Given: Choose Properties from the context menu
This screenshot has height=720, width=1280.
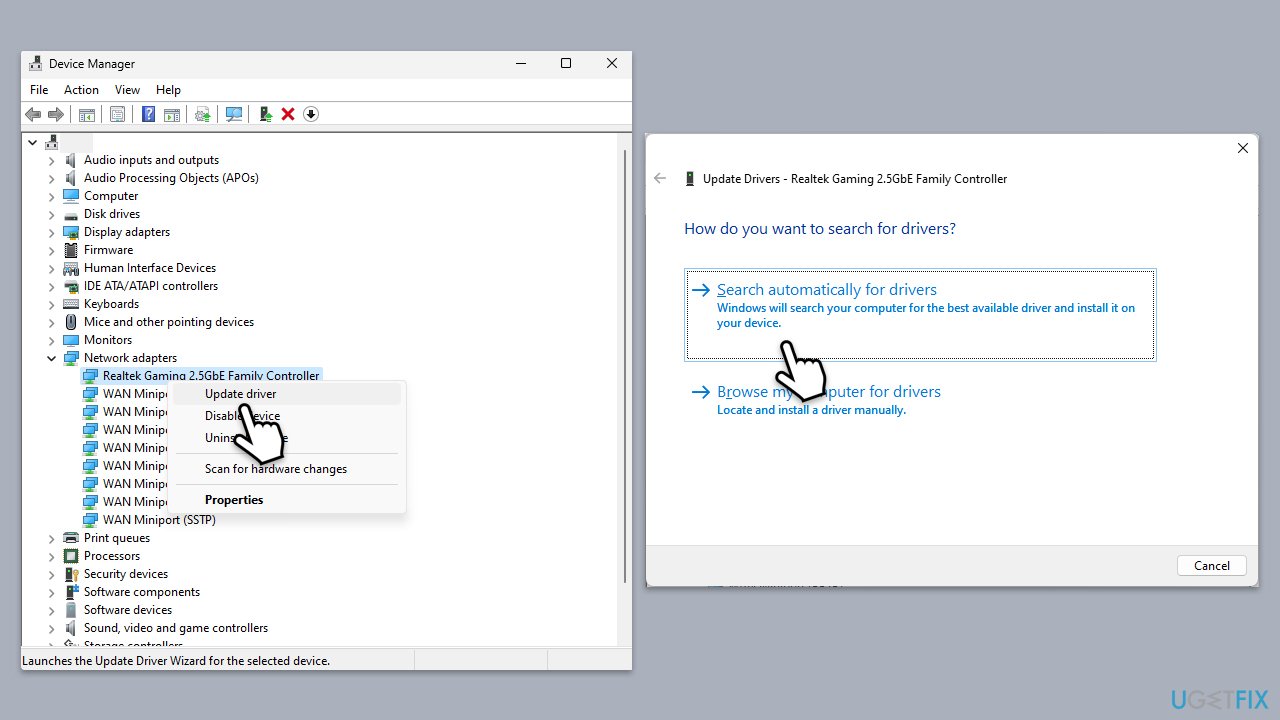Looking at the screenshot, I should click(287, 500).
